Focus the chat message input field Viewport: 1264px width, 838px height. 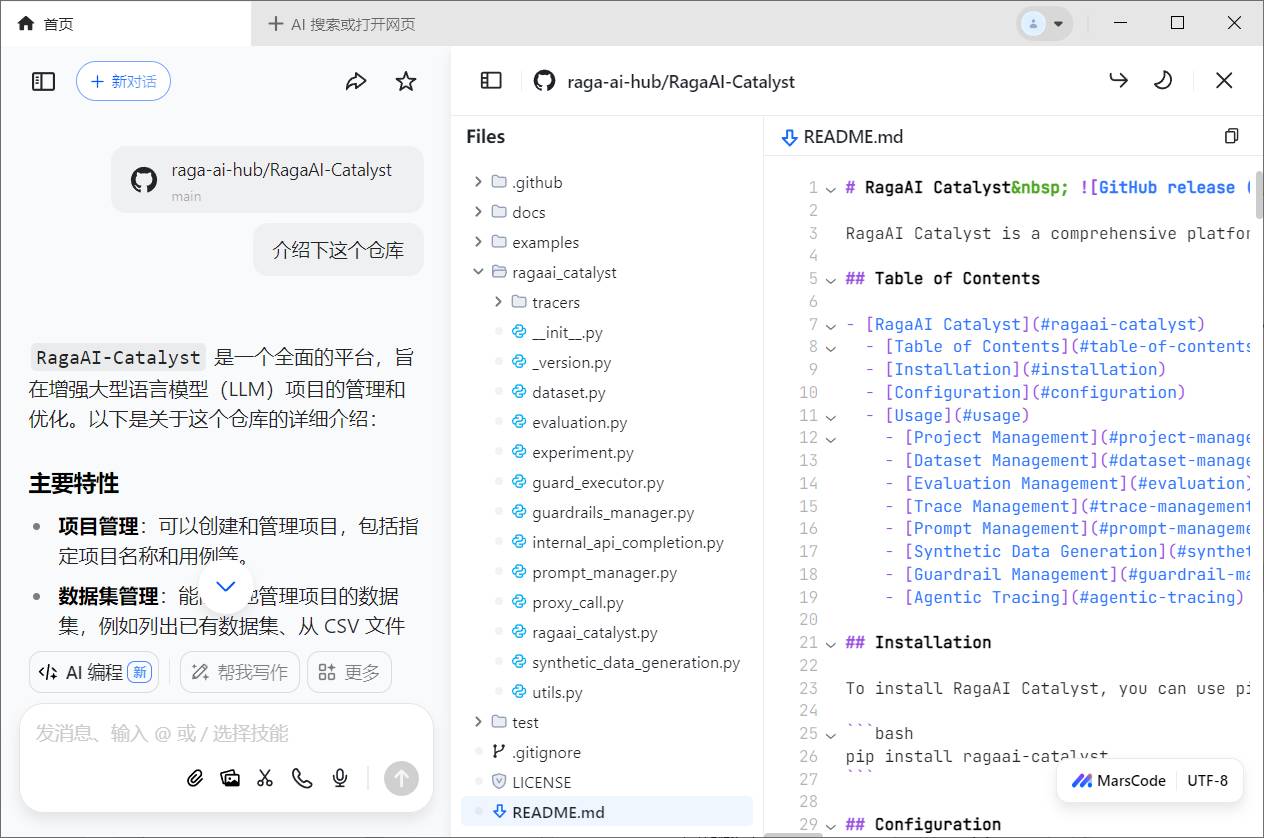226,733
